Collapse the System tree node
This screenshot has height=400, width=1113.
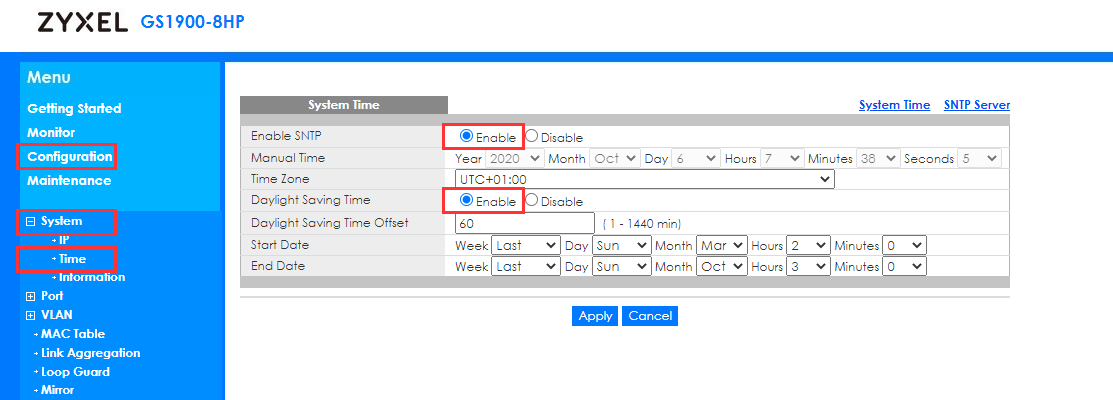[31, 222]
